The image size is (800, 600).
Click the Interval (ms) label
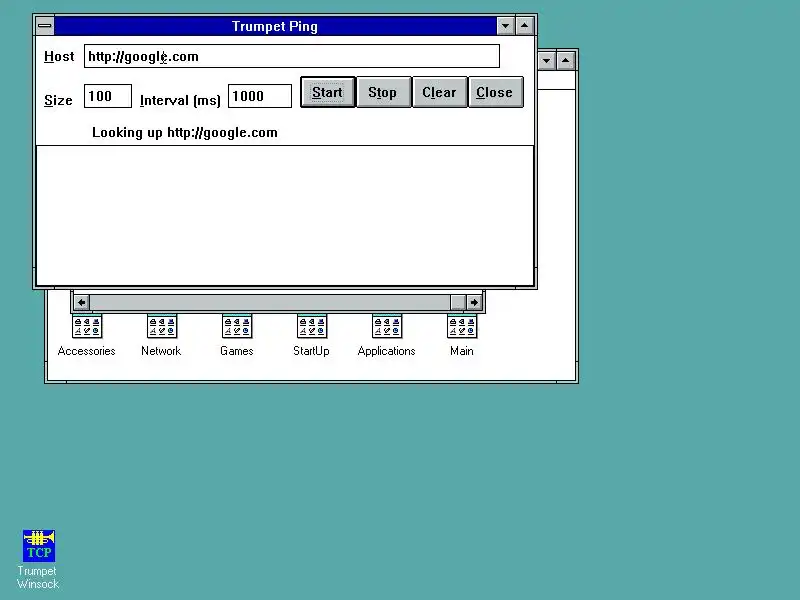(x=180, y=101)
